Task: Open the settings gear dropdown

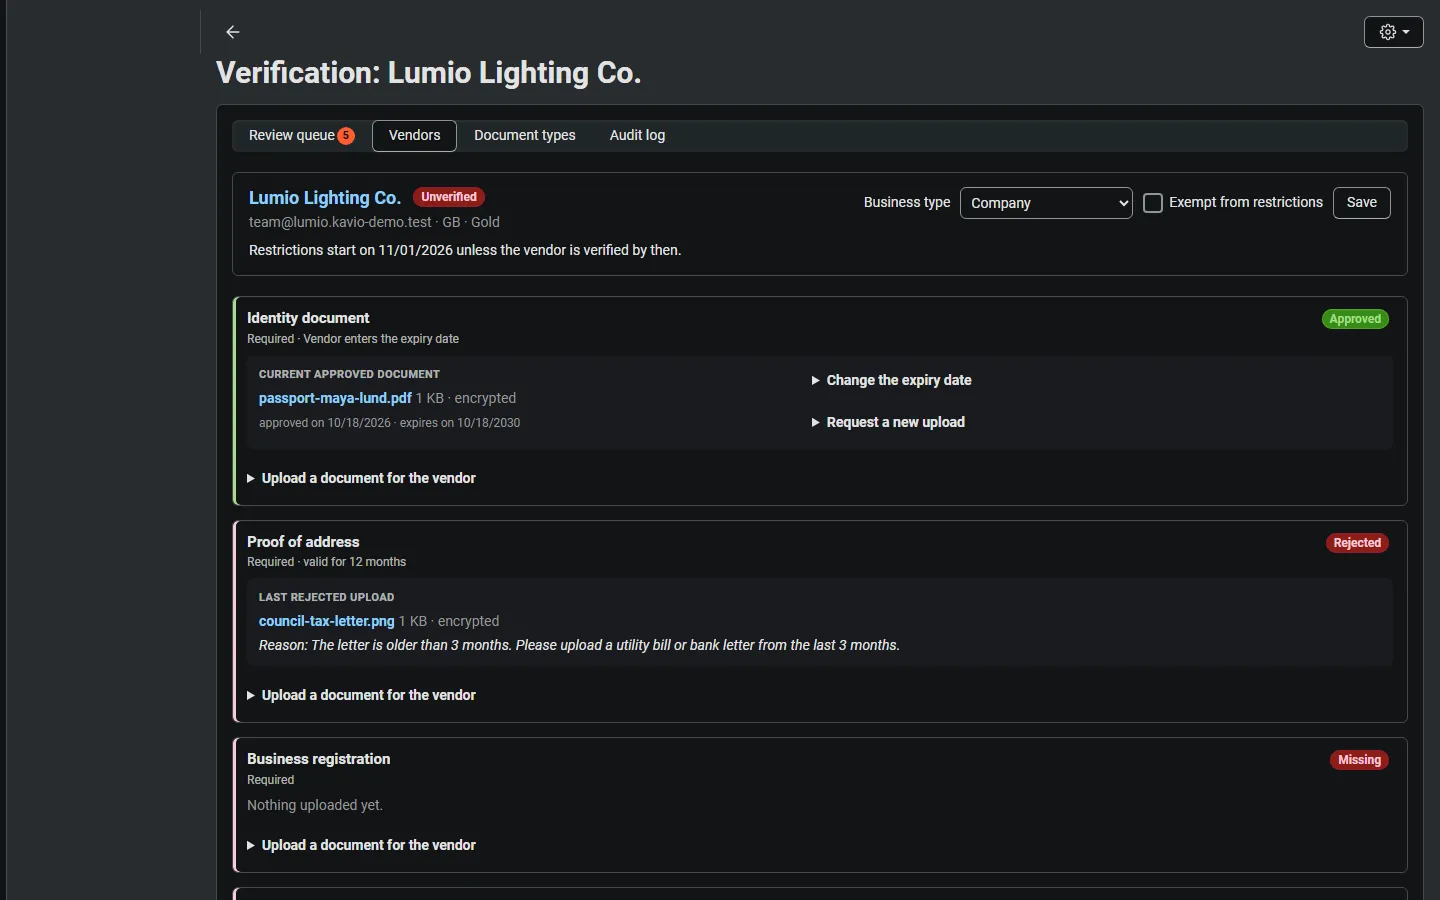Action: click(1393, 32)
